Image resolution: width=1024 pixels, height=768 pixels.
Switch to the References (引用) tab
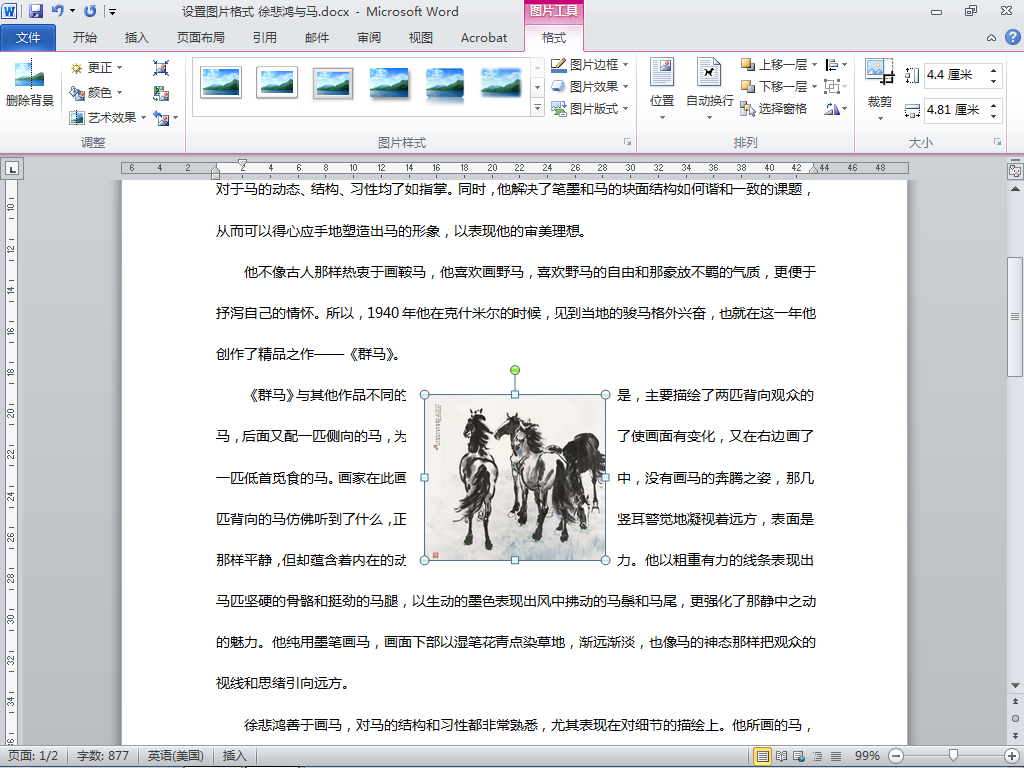[x=264, y=37]
